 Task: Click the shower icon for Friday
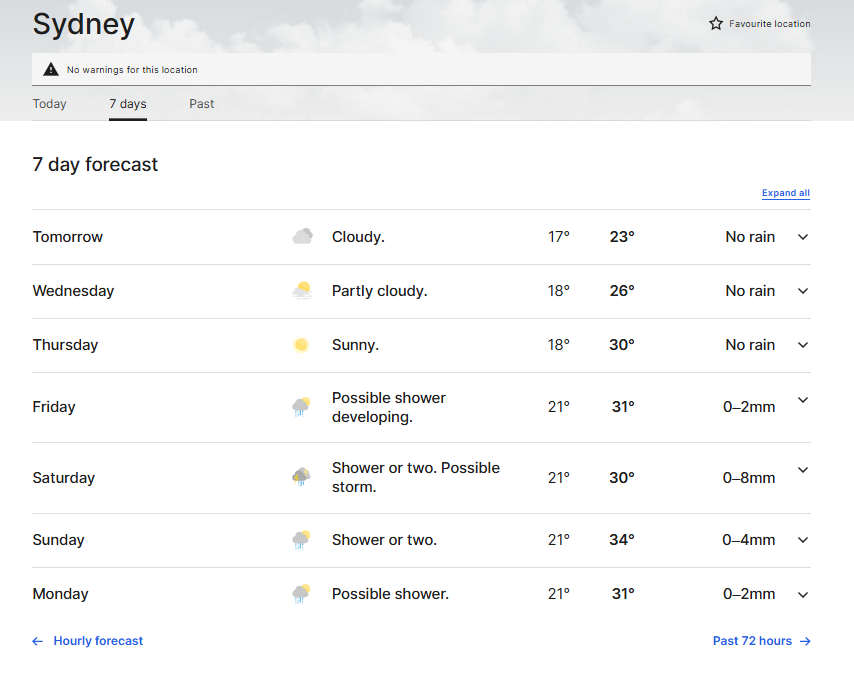(x=301, y=407)
